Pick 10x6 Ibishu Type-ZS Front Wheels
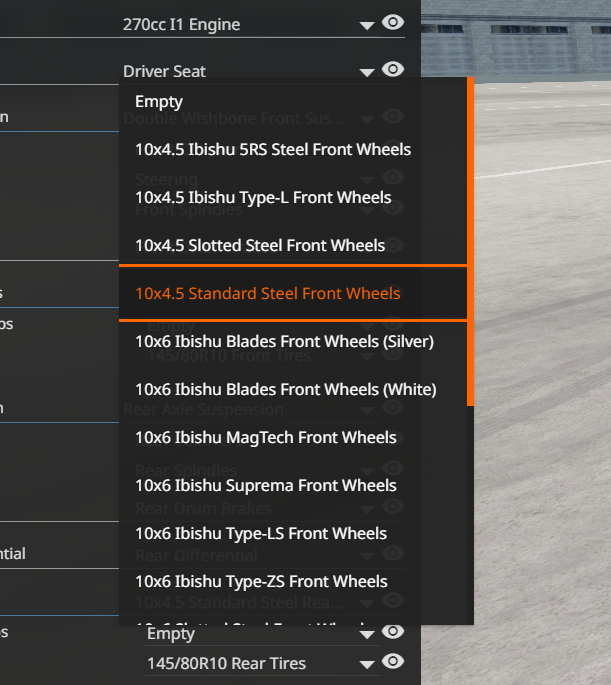The height and width of the screenshot is (685, 611). 261,581
